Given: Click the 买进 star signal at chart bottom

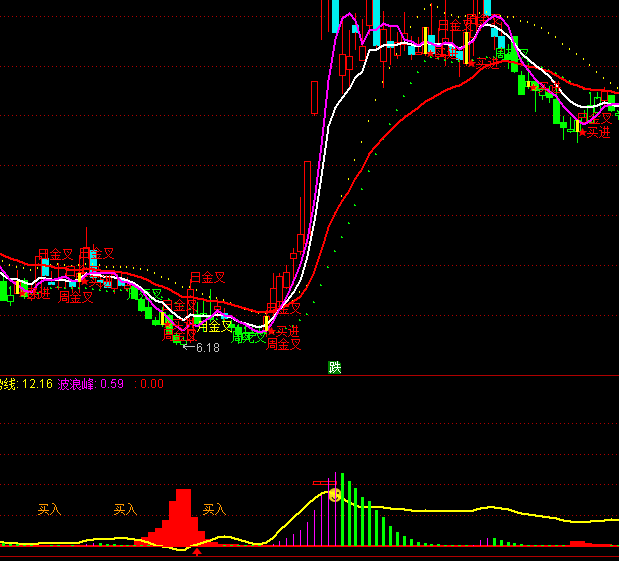Looking at the screenshot, I should [x=286, y=331].
